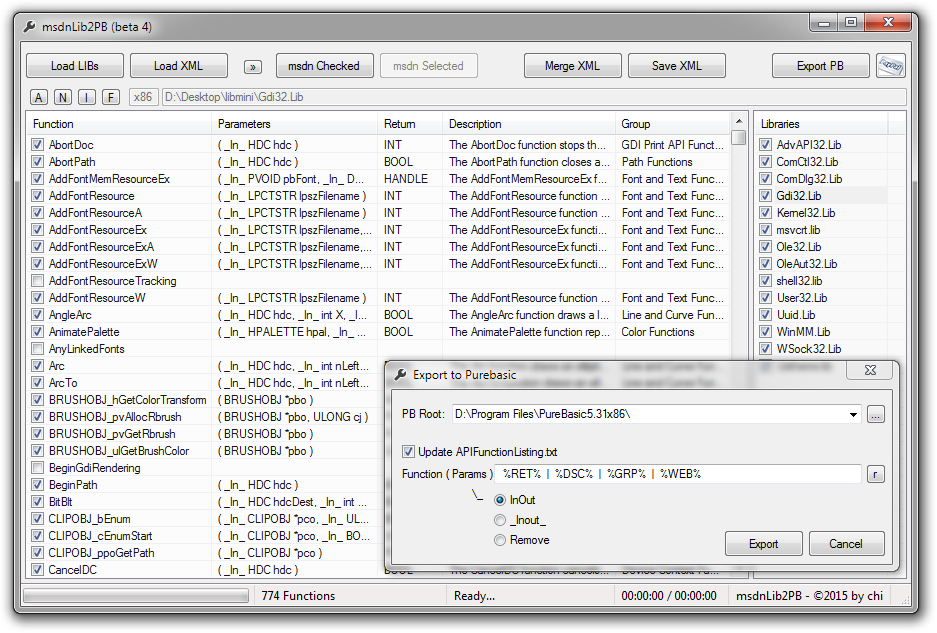This screenshot has height=633, width=937.
Task: Uncheck the AngleArc function checkbox
Action: [x=38, y=315]
